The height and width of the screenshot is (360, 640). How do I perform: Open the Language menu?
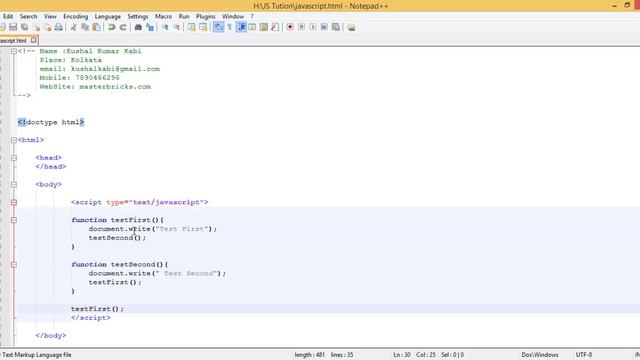click(107, 16)
